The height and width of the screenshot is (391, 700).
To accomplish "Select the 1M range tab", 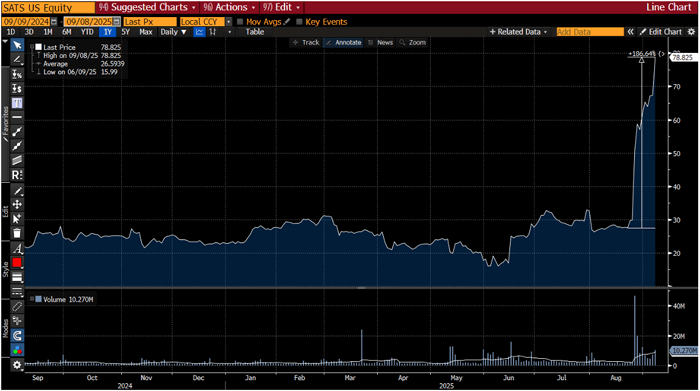I will pos(48,32).
